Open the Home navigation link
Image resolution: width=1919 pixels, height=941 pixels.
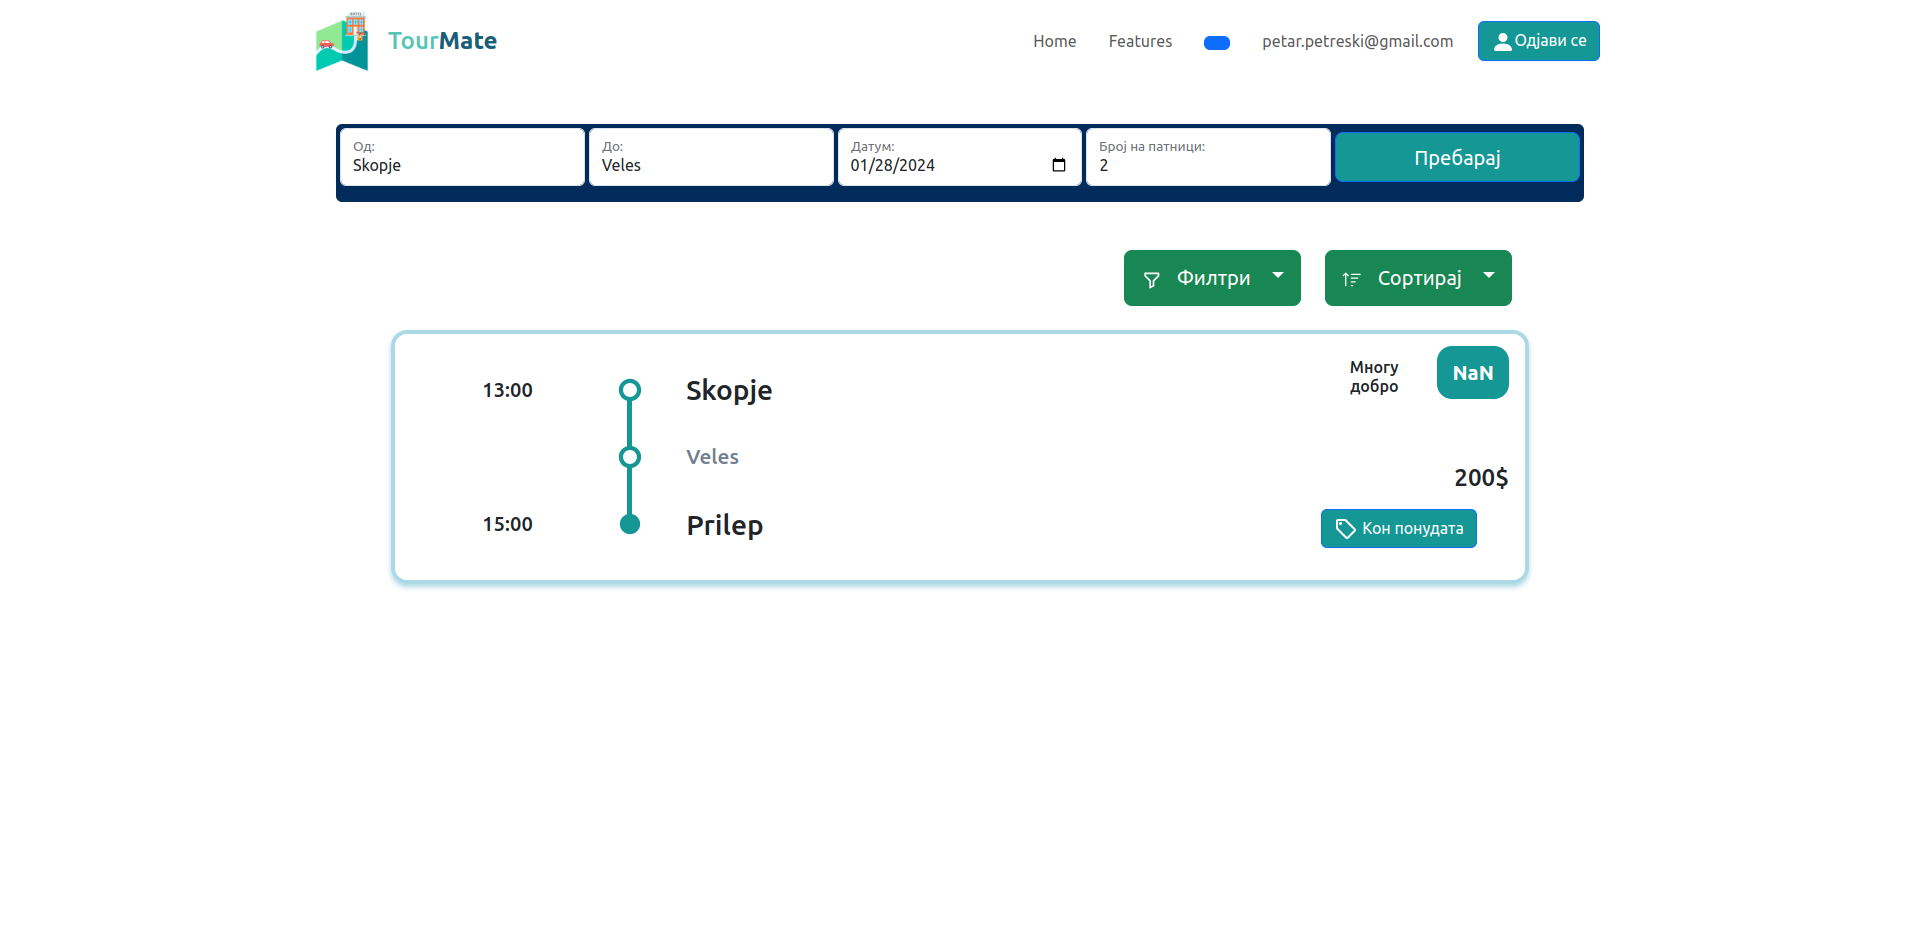coord(1054,42)
